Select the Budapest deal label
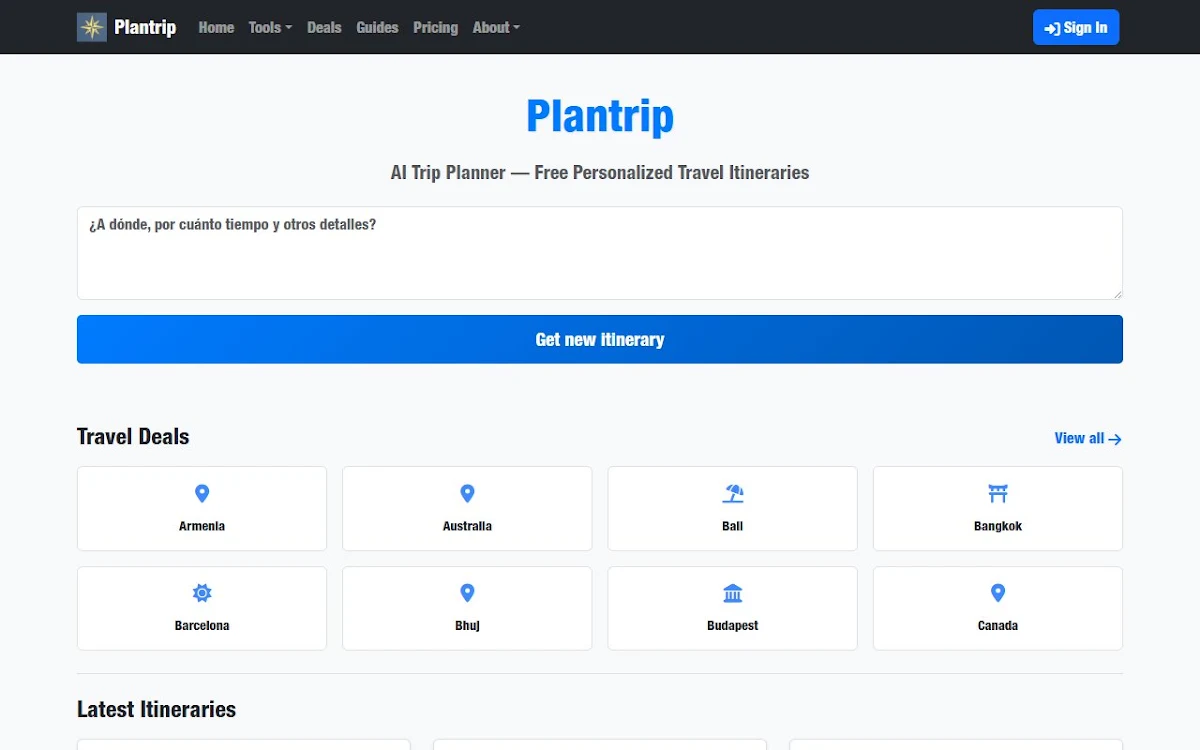The image size is (1200, 750). coord(733,626)
